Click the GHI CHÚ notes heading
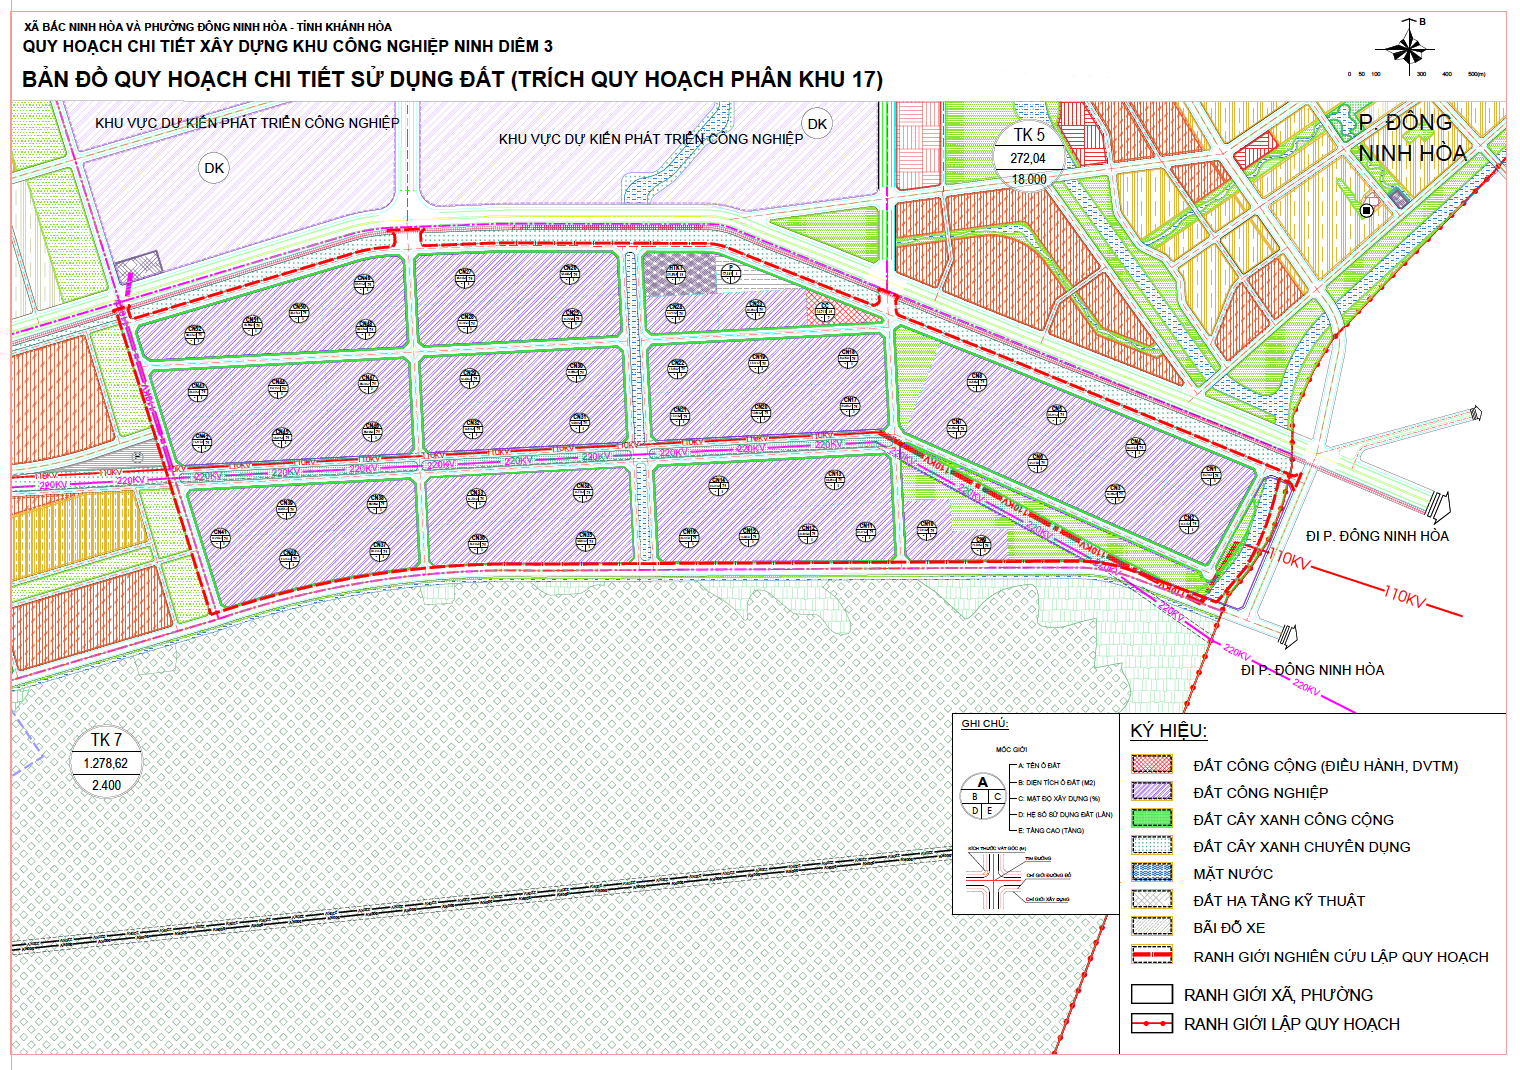This screenshot has width=1520, height=1070. click(984, 724)
